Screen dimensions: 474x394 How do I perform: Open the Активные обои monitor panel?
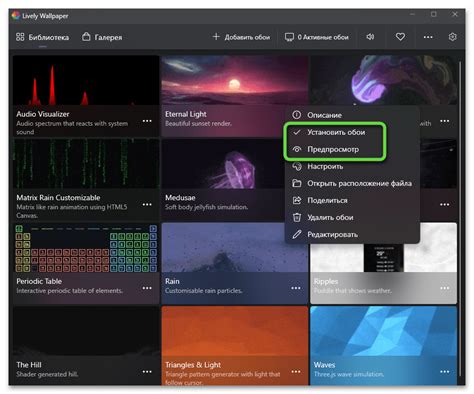(317, 37)
